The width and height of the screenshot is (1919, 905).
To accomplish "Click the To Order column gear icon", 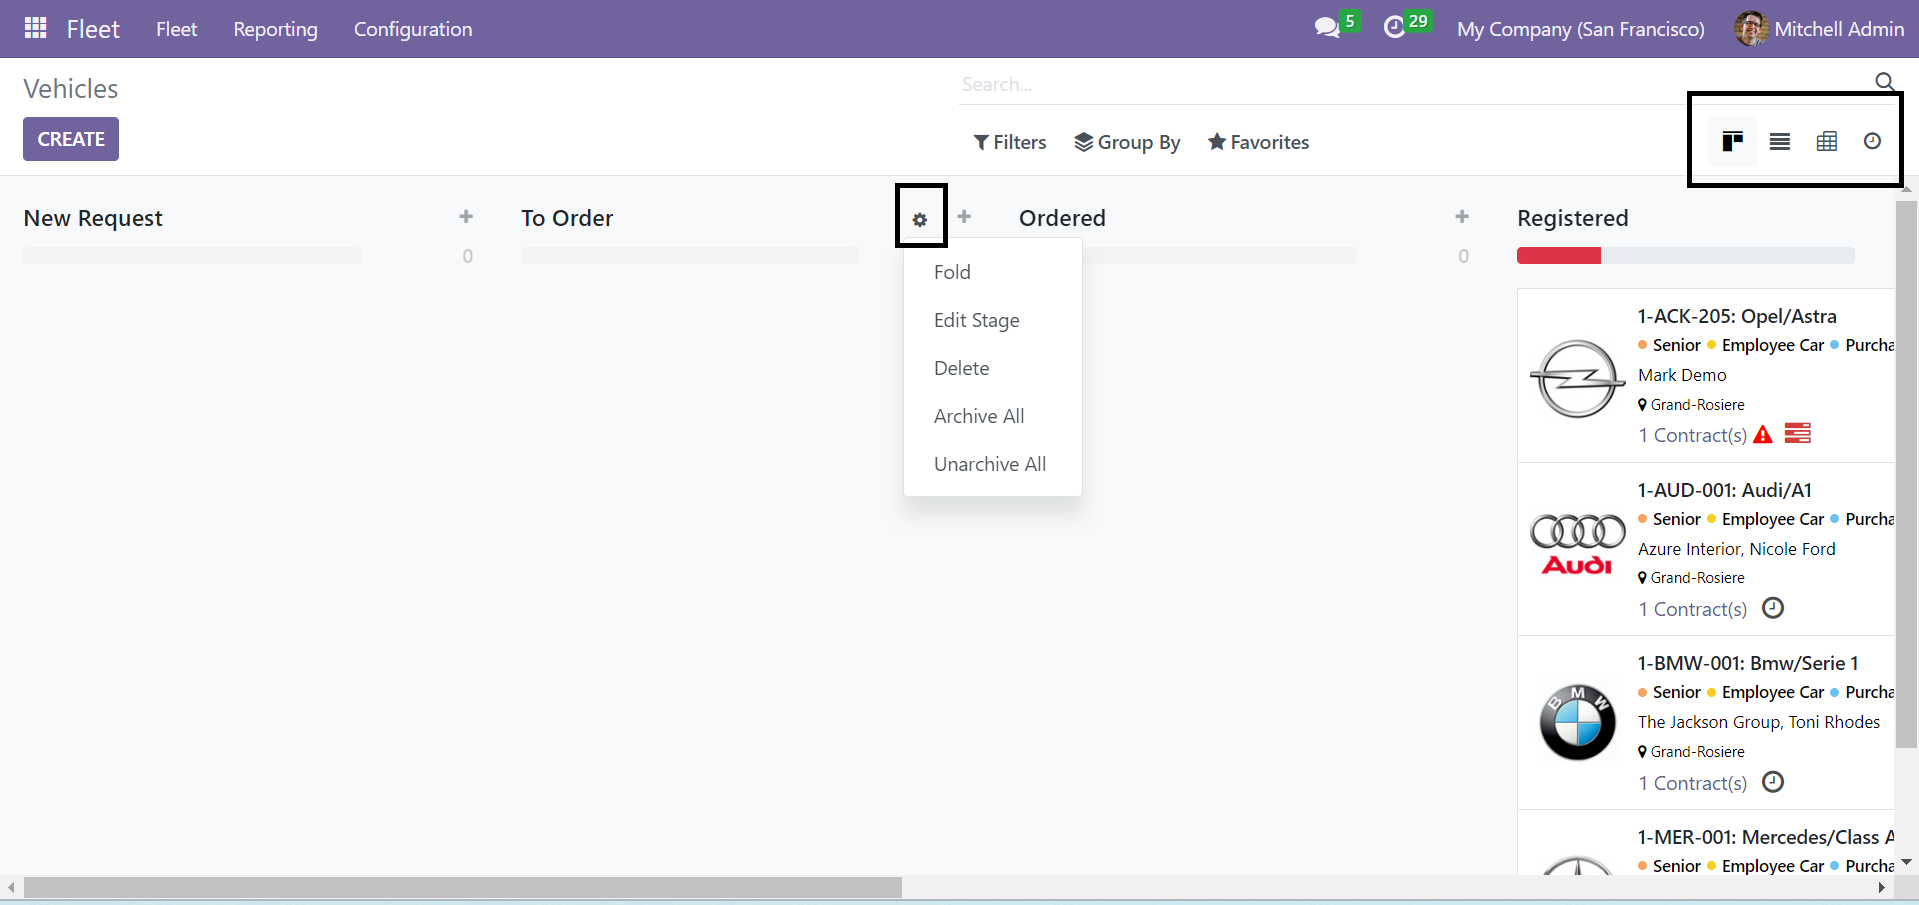I will click(920, 220).
